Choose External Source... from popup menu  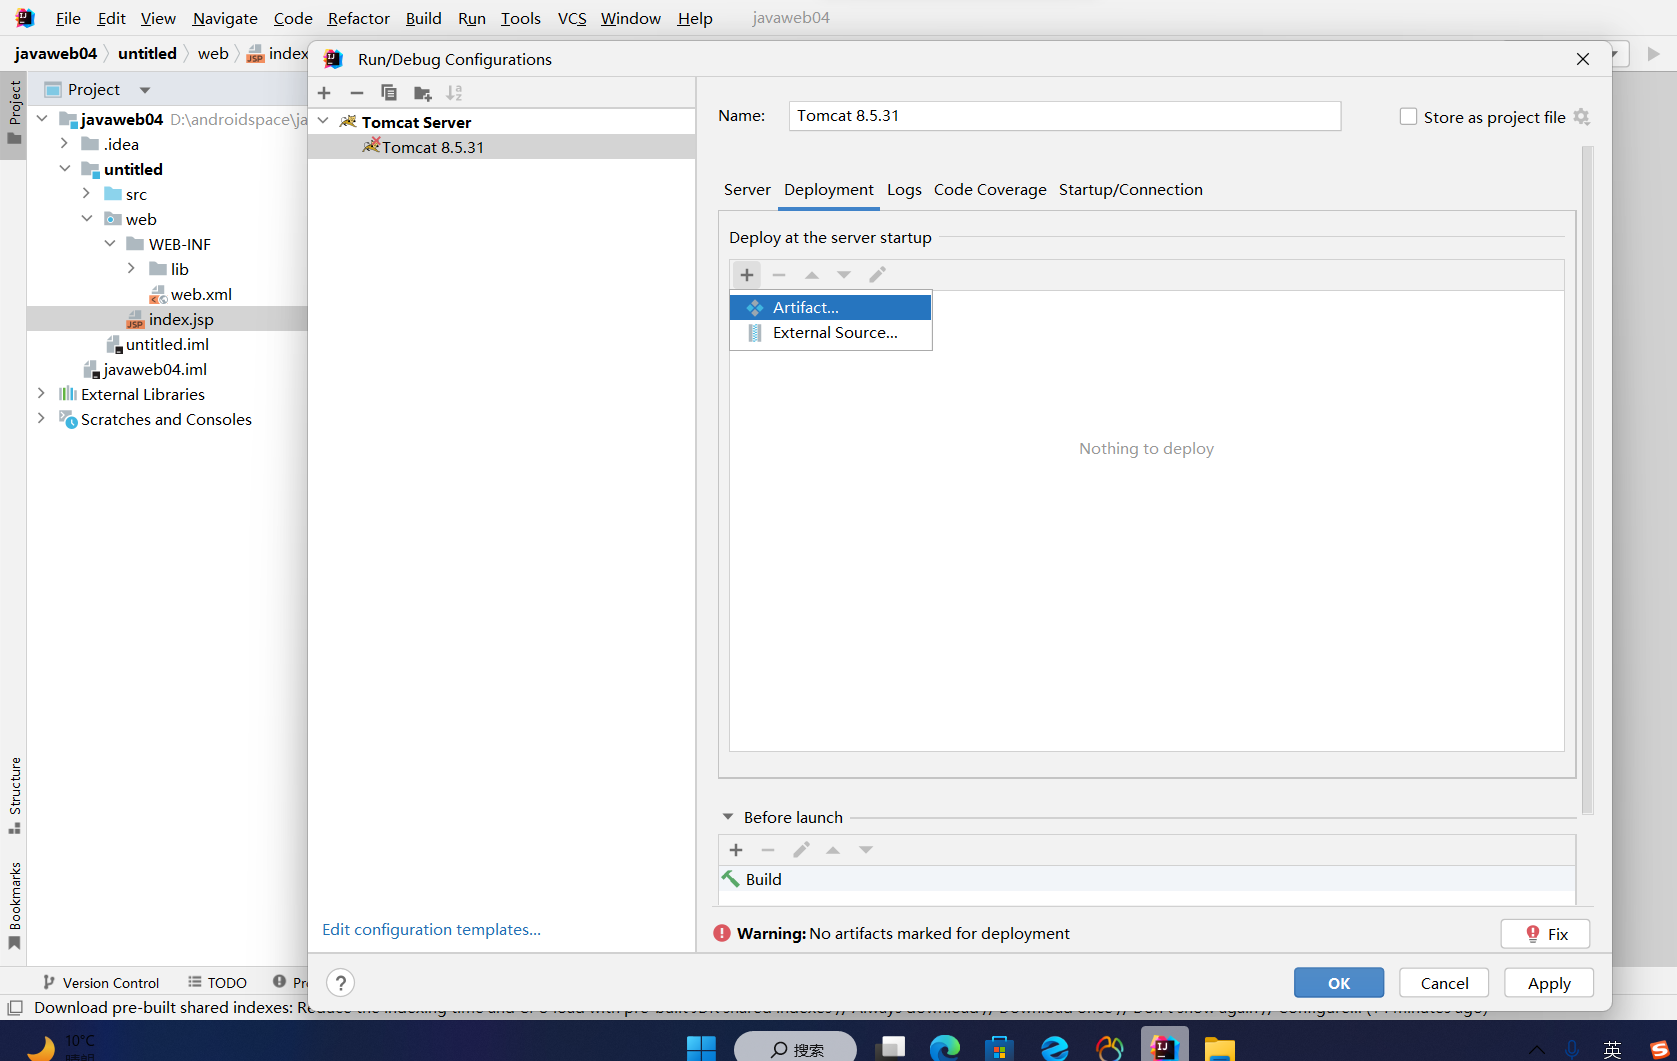[x=831, y=333]
